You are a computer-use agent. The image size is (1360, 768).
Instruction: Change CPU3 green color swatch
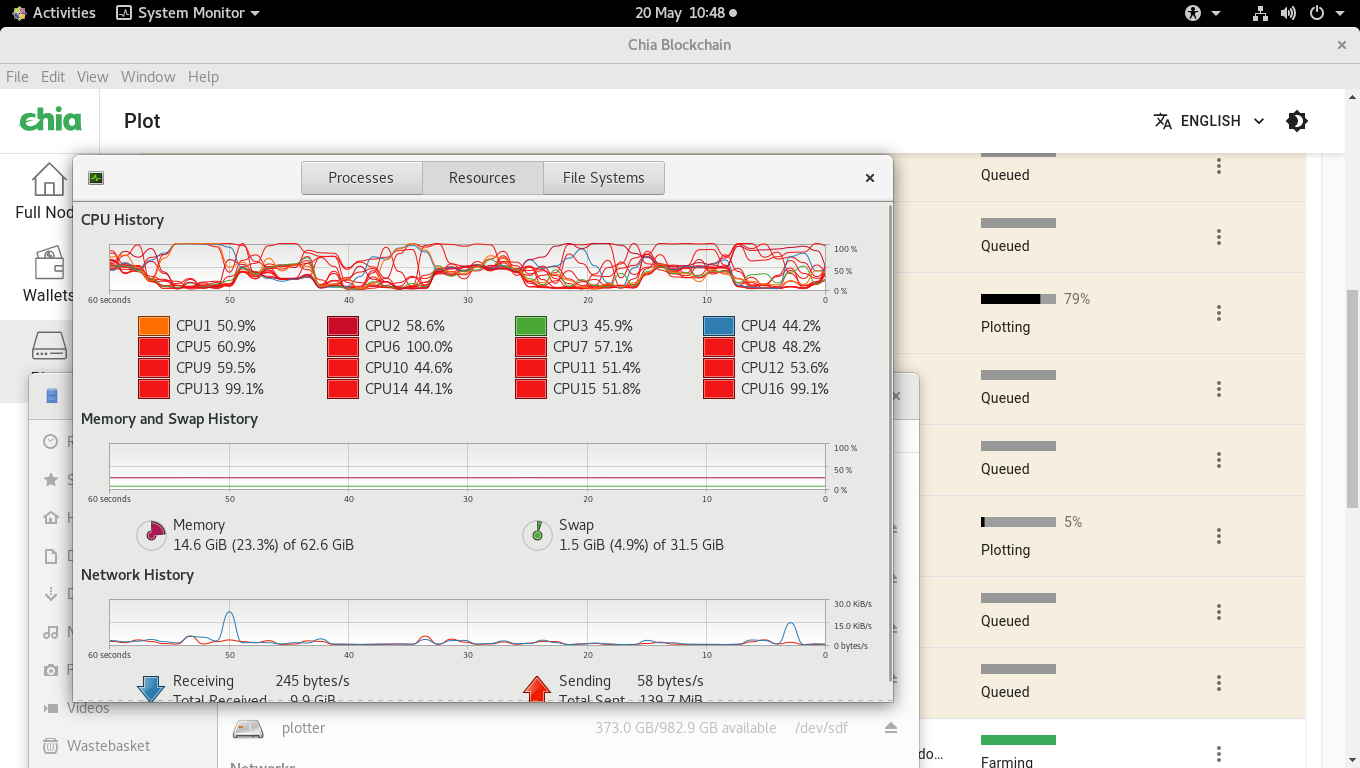click(531, 326)
